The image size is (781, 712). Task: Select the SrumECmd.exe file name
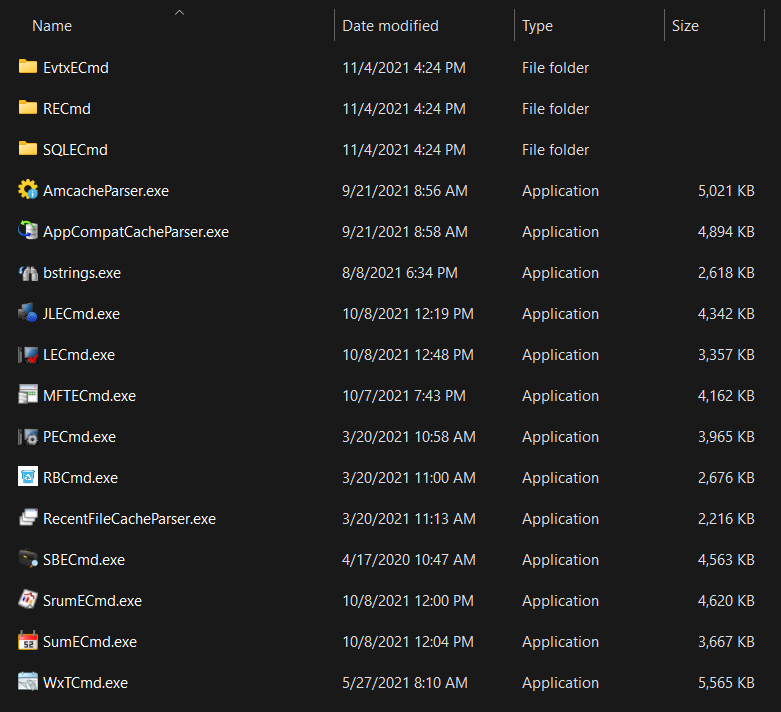point(92,600)
